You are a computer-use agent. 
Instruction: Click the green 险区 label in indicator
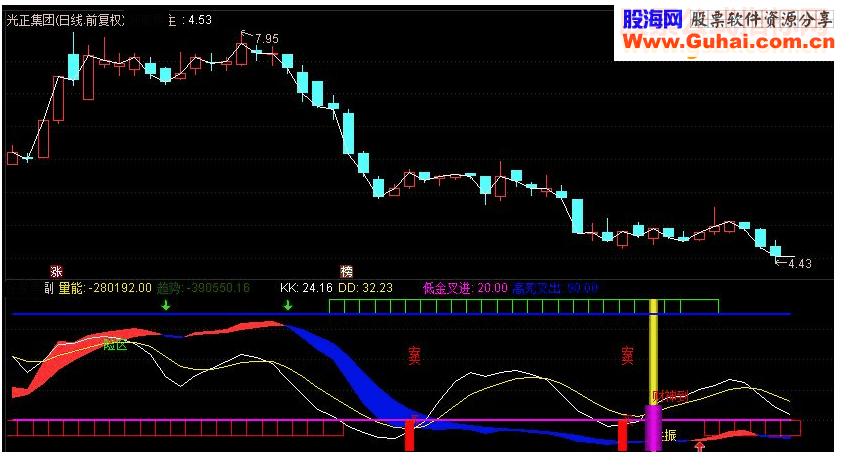115,345
